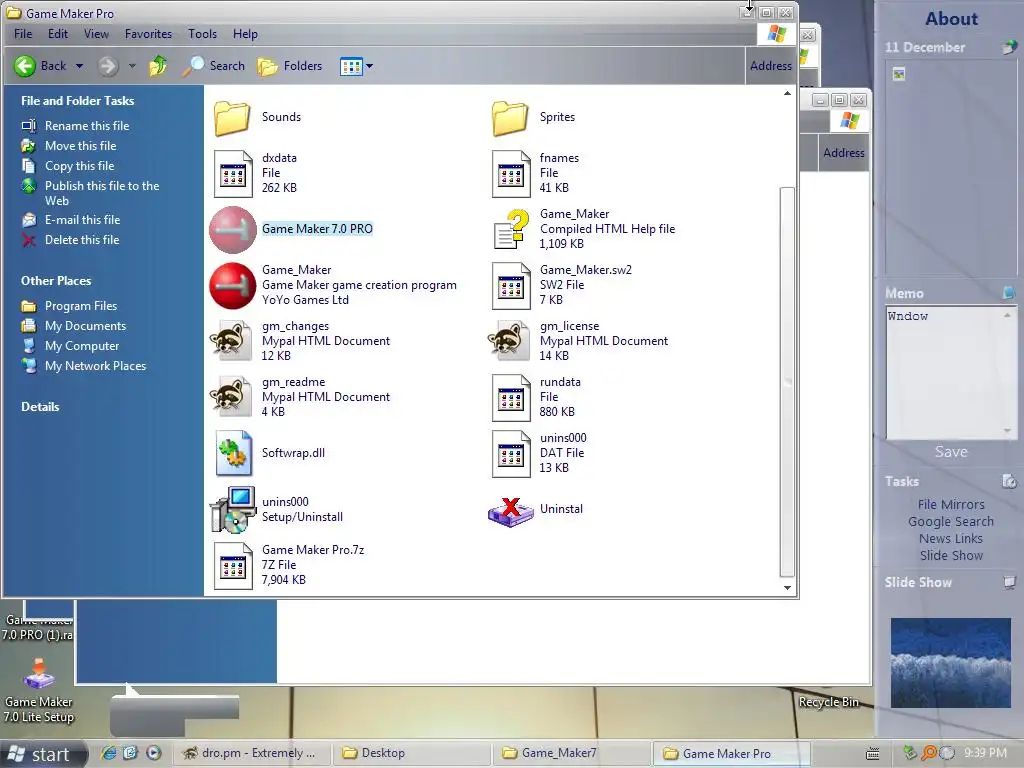
Task: Collapse the File and Folder Tasks section
Action: [77, 101]
